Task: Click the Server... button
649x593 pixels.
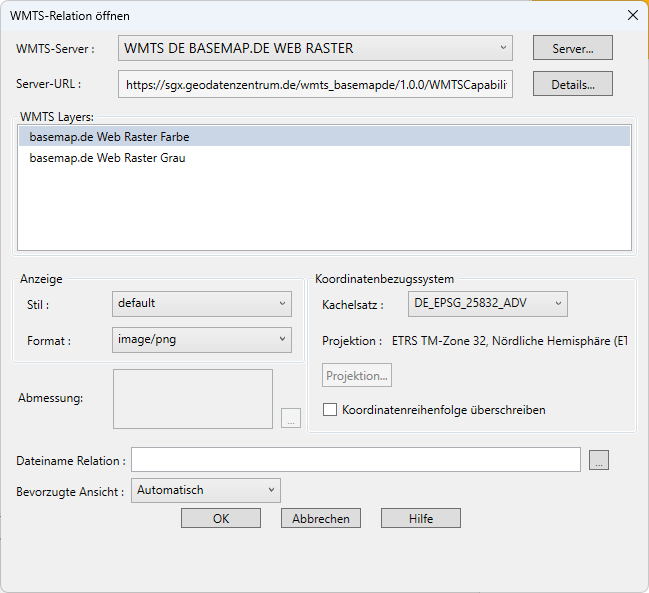Action: [572, 48]
